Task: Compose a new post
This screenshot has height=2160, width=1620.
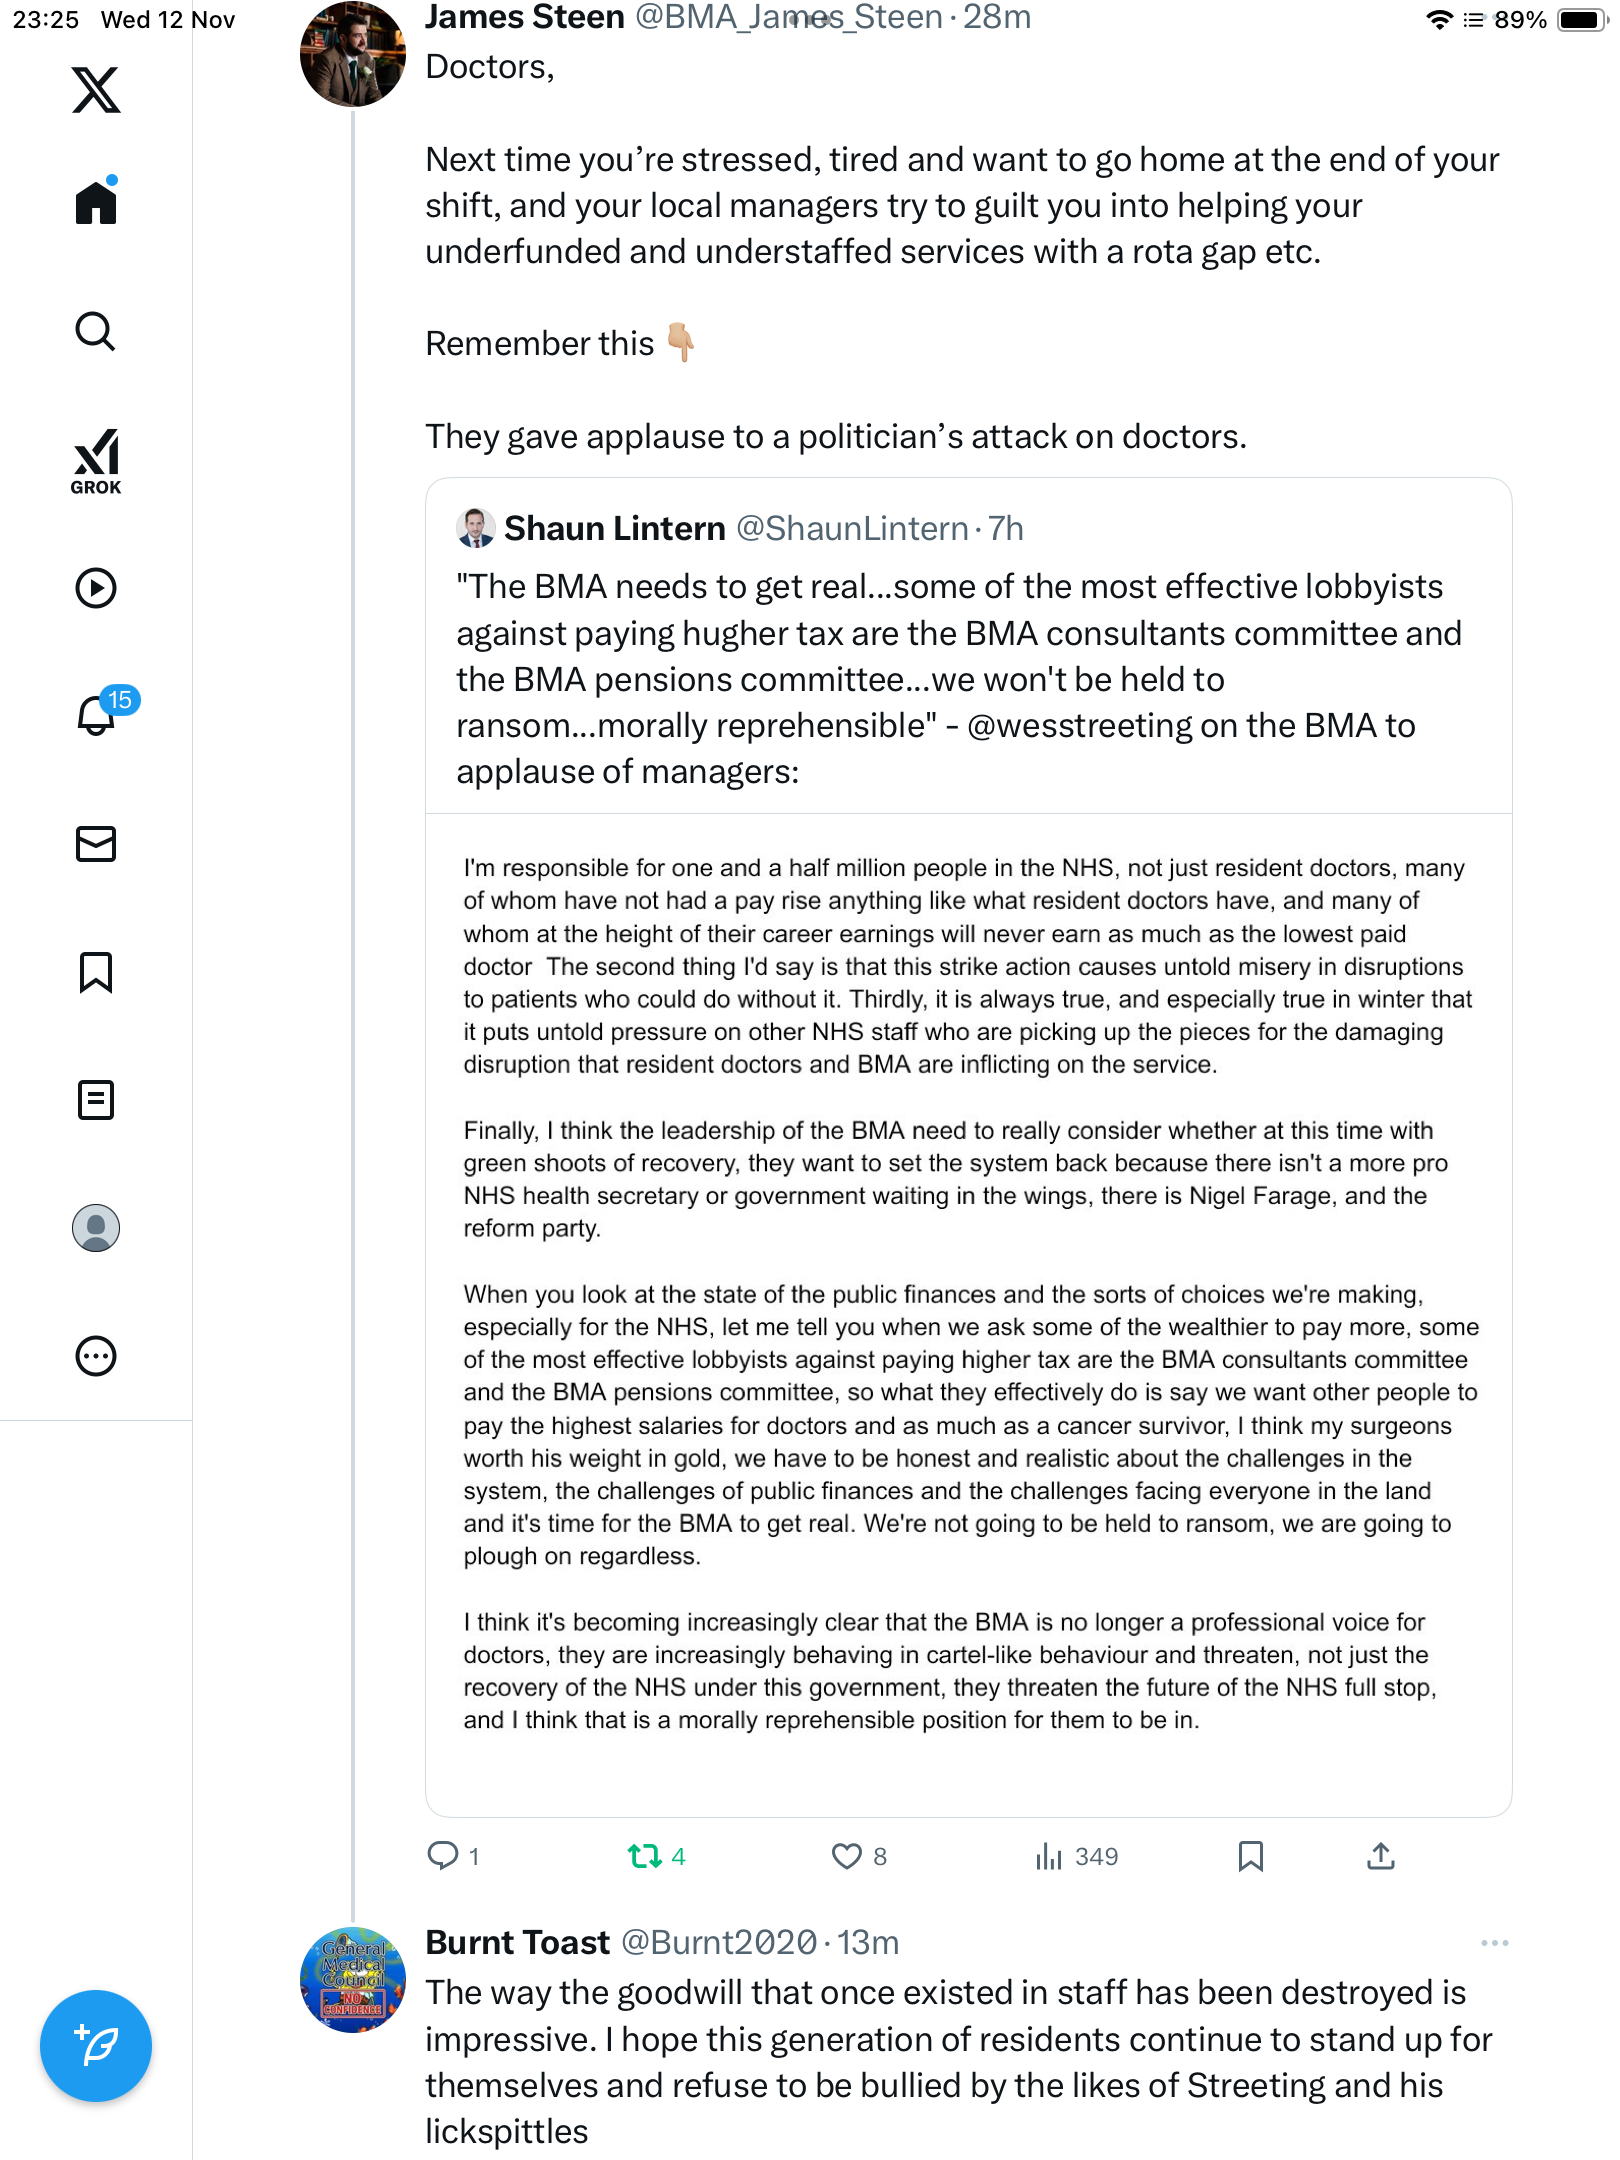Action: (96, 2046)
